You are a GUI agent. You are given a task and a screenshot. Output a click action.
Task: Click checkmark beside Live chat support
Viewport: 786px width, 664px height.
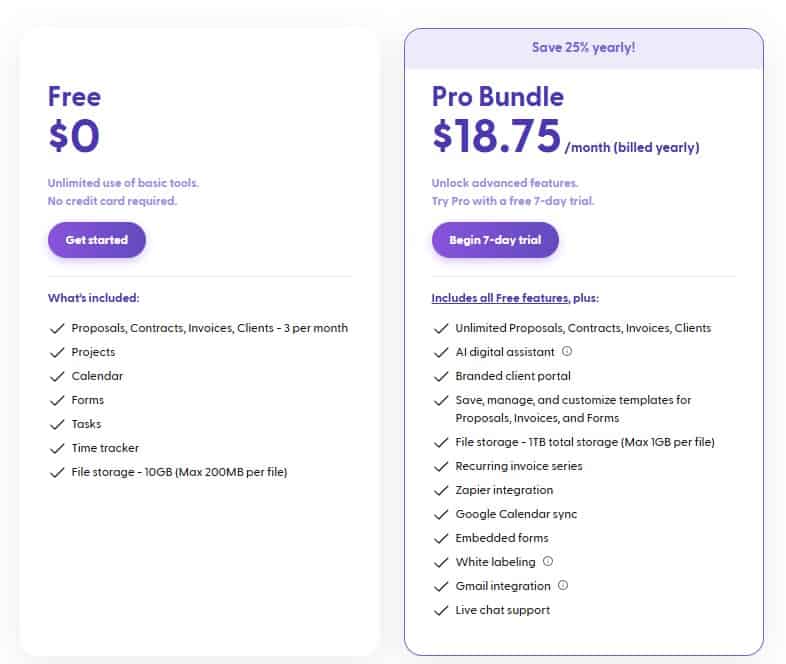coord(440,610)
